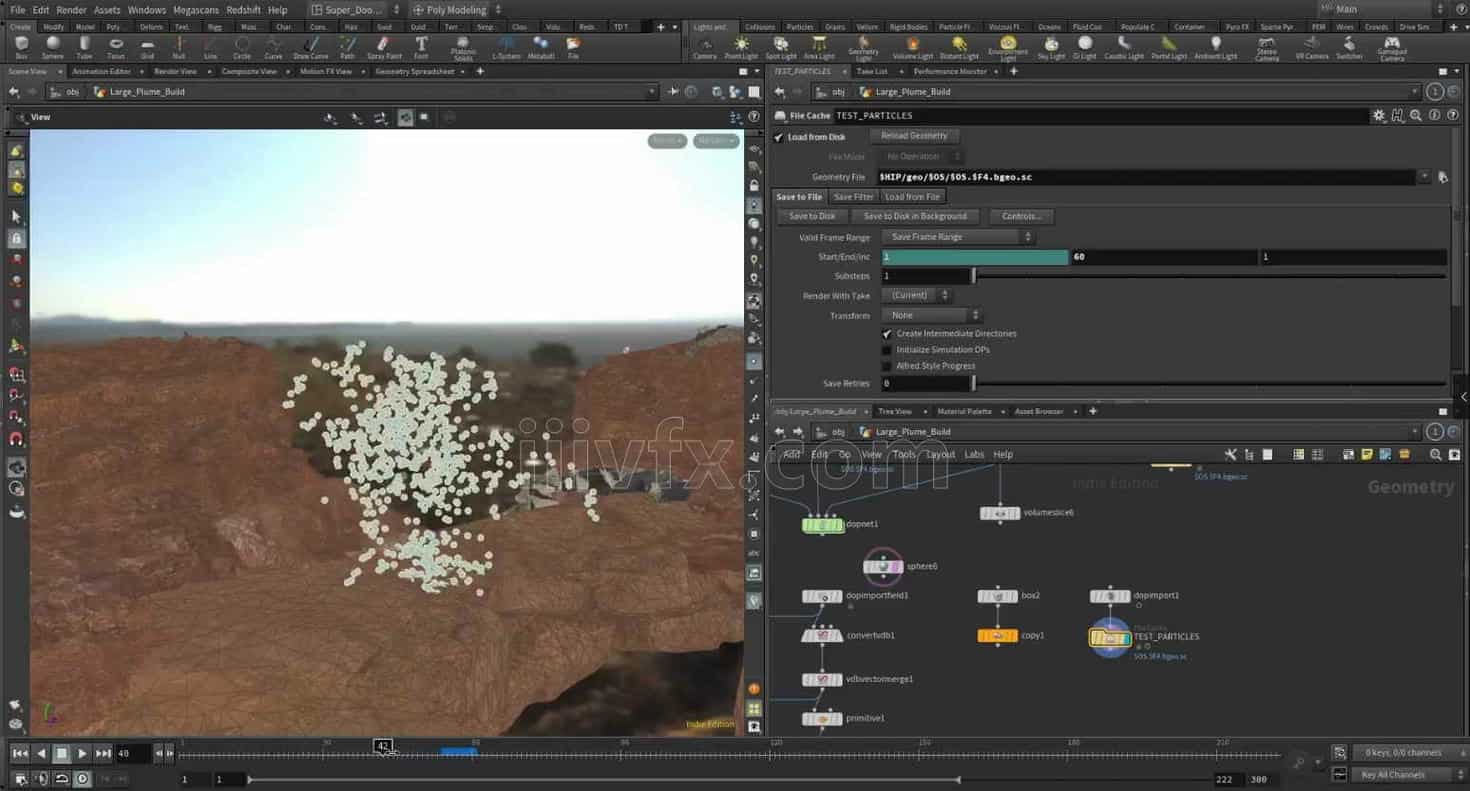Add an Environment Light from the shelf

1007,47
